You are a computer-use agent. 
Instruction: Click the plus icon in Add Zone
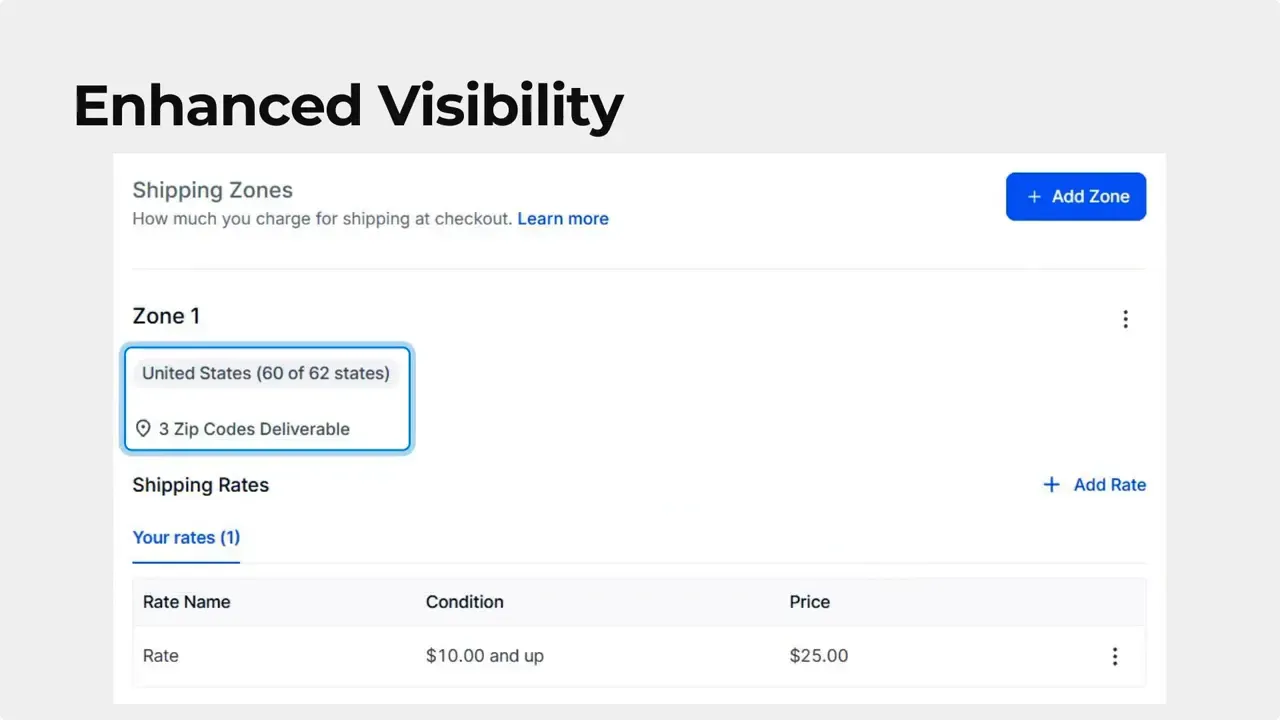(1034, 197)
